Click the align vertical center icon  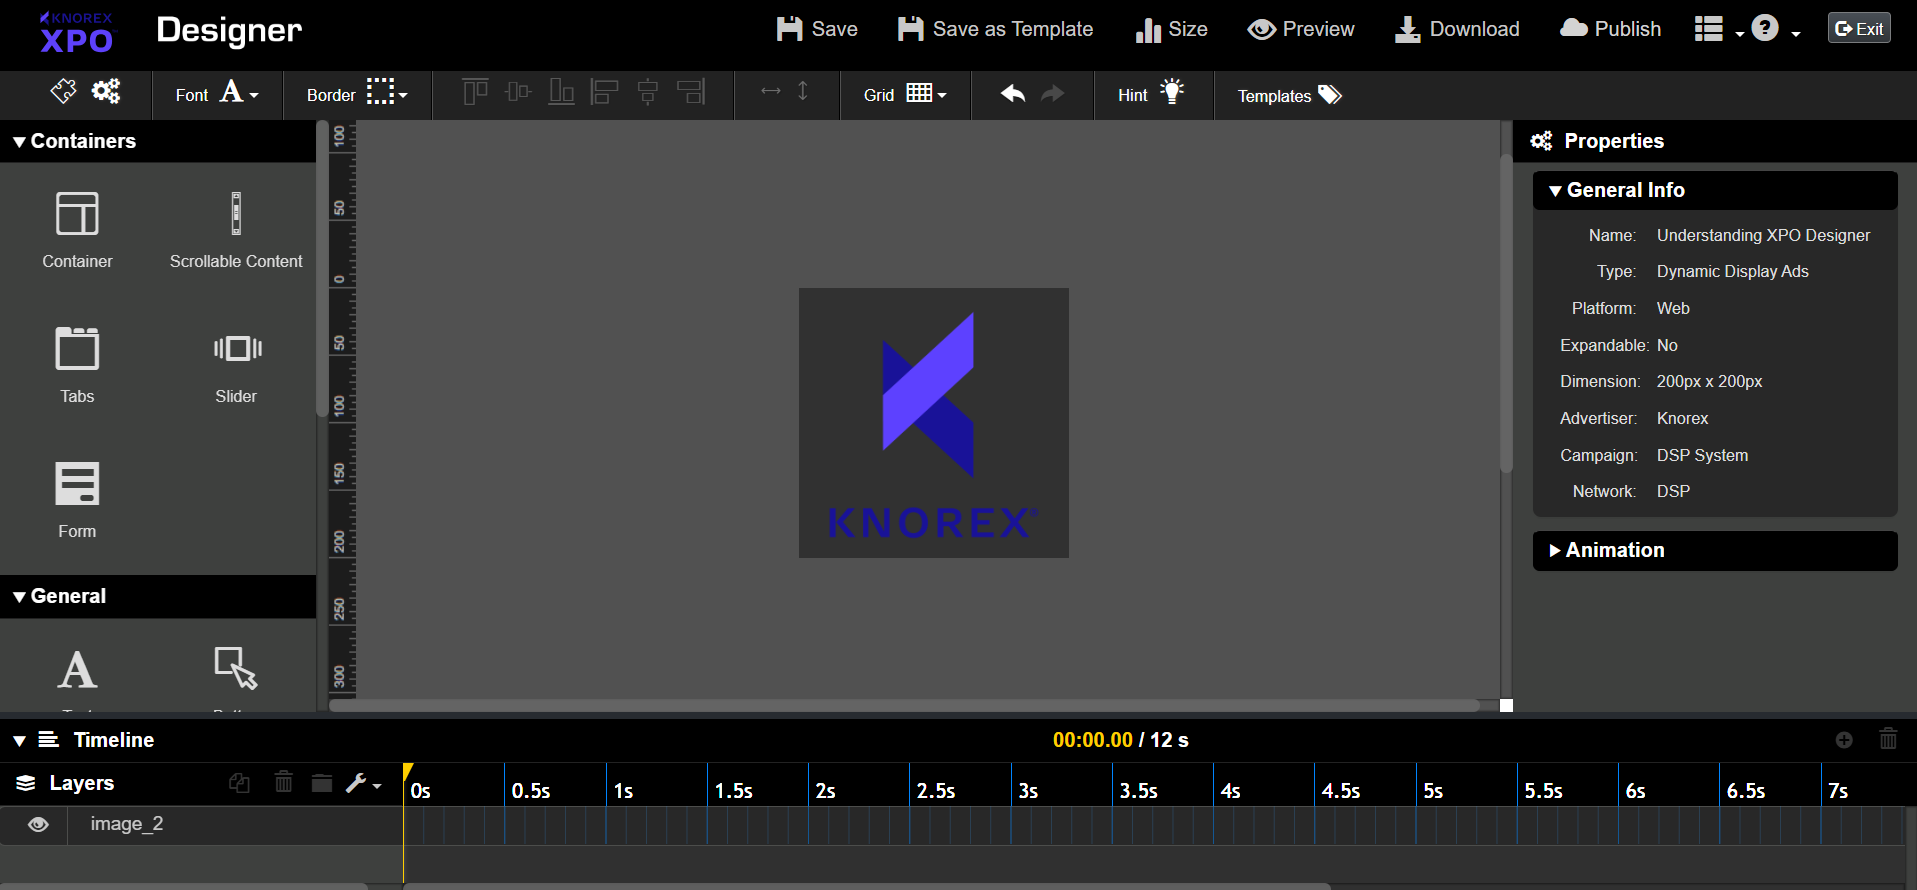point(518,92)
